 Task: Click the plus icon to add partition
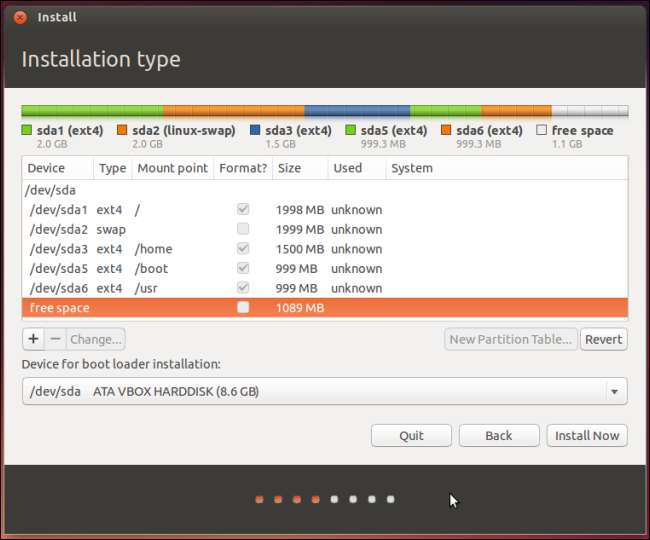(33, 339)
